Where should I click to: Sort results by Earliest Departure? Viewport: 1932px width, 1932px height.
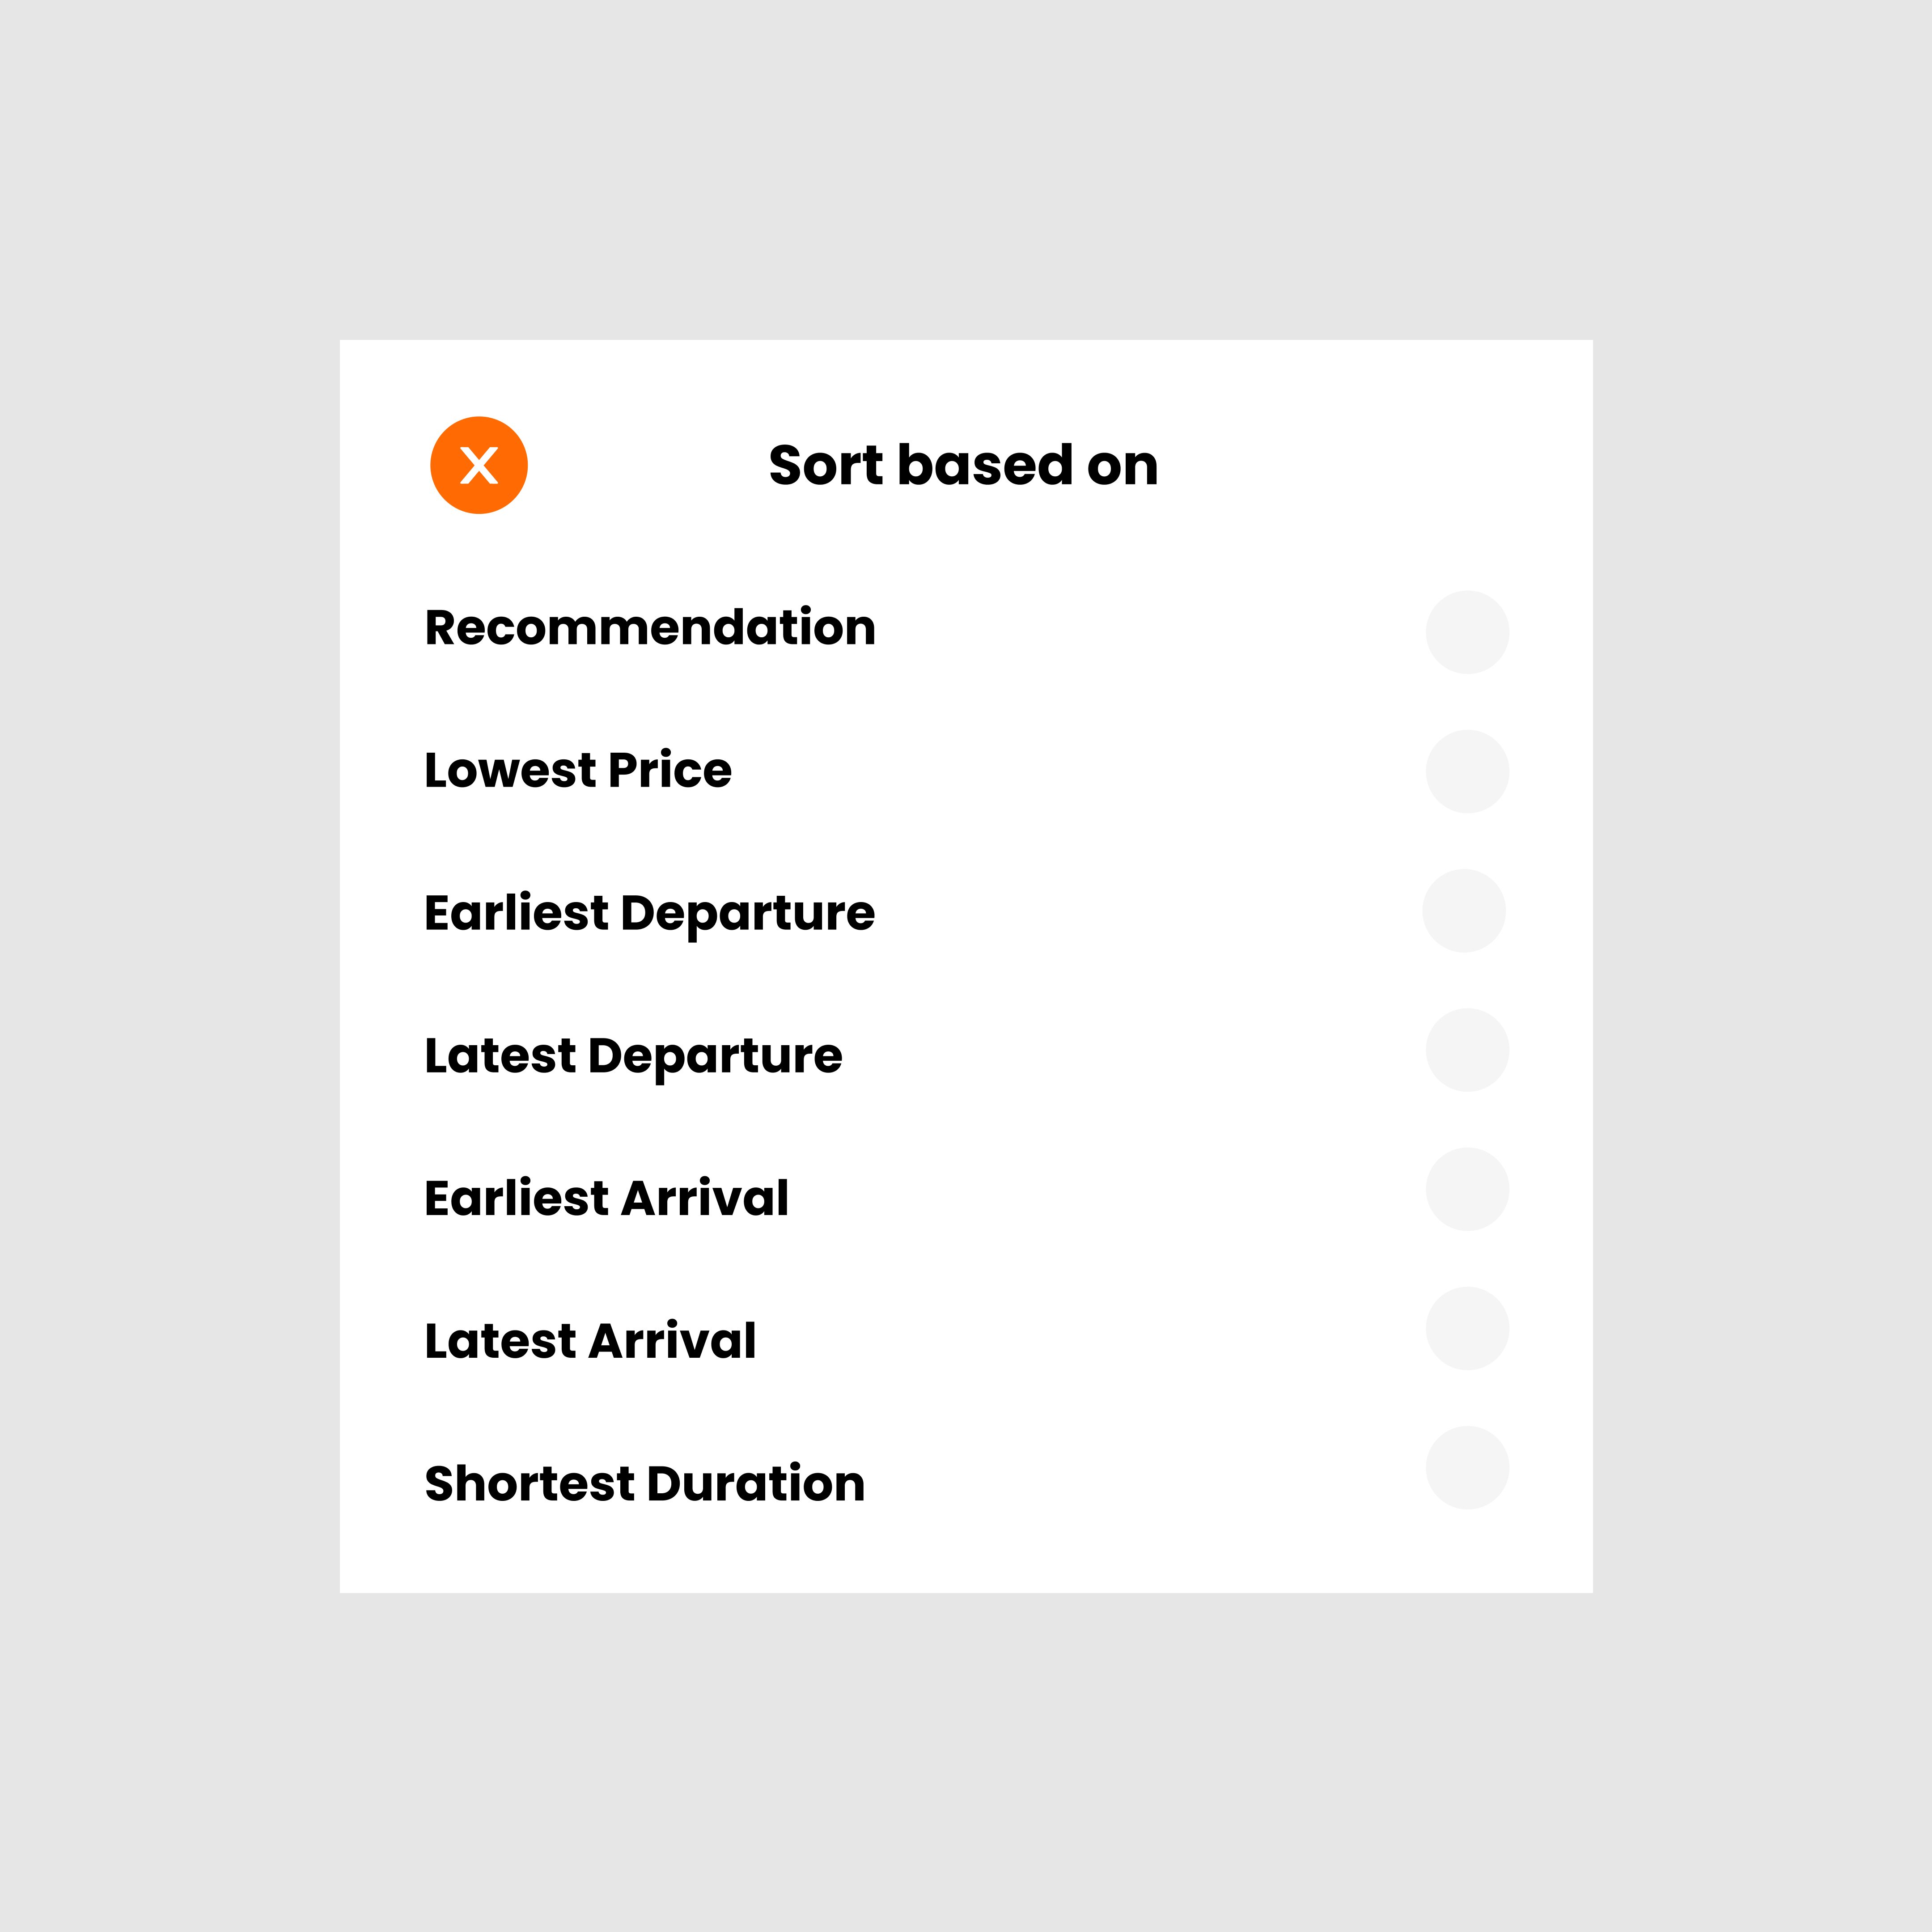coord(649,913)
